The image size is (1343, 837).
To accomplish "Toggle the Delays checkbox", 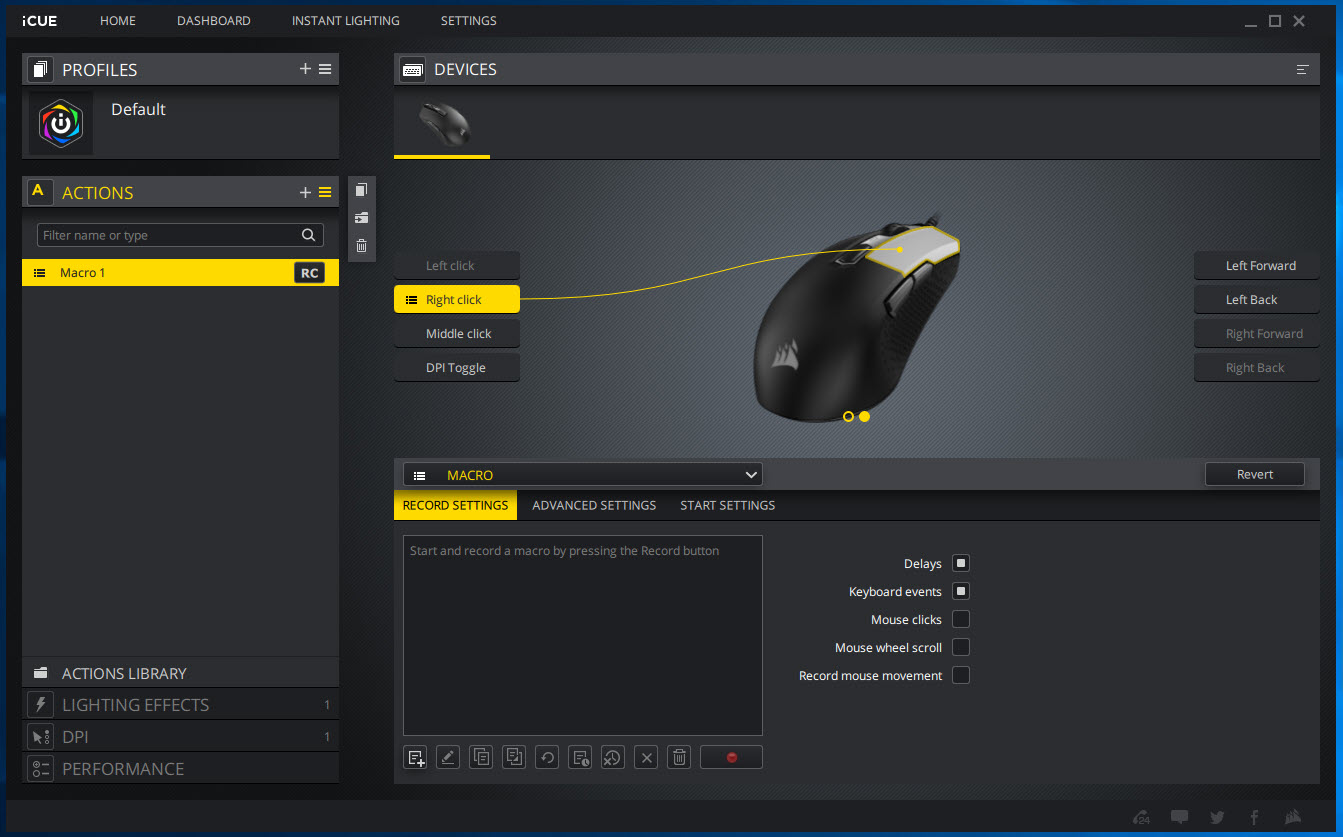I will click(961, 564).
